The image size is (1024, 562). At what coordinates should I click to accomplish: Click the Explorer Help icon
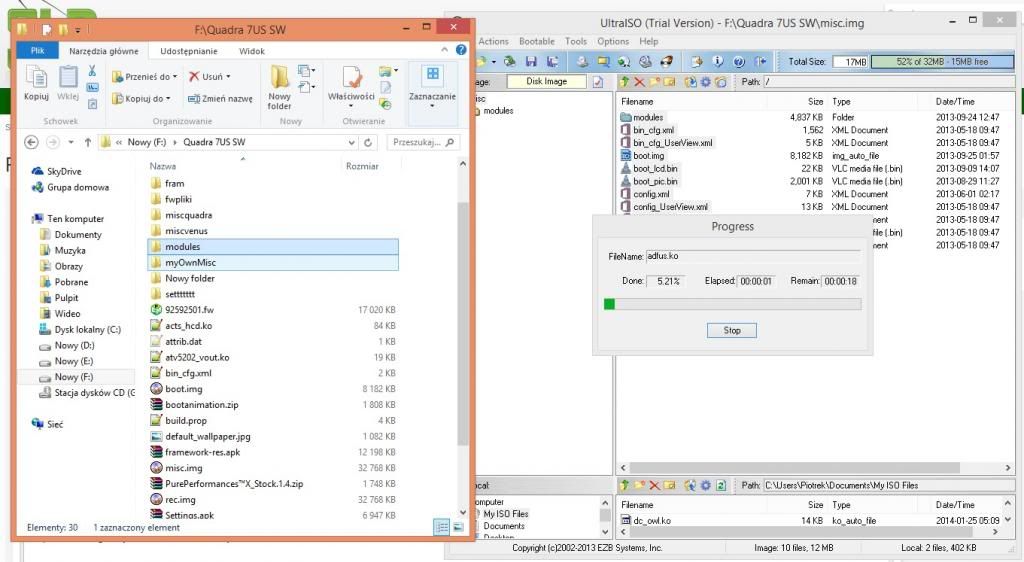(x=461, y=50)
